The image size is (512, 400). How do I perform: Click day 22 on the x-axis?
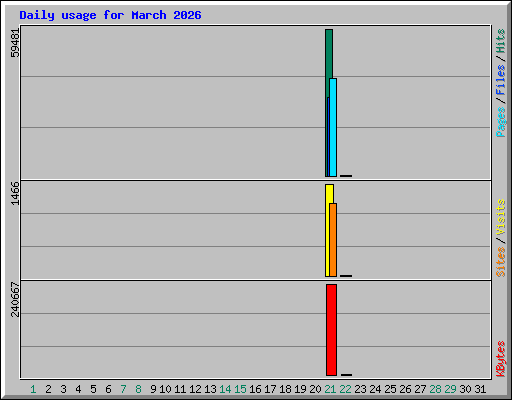coord(345,389)
